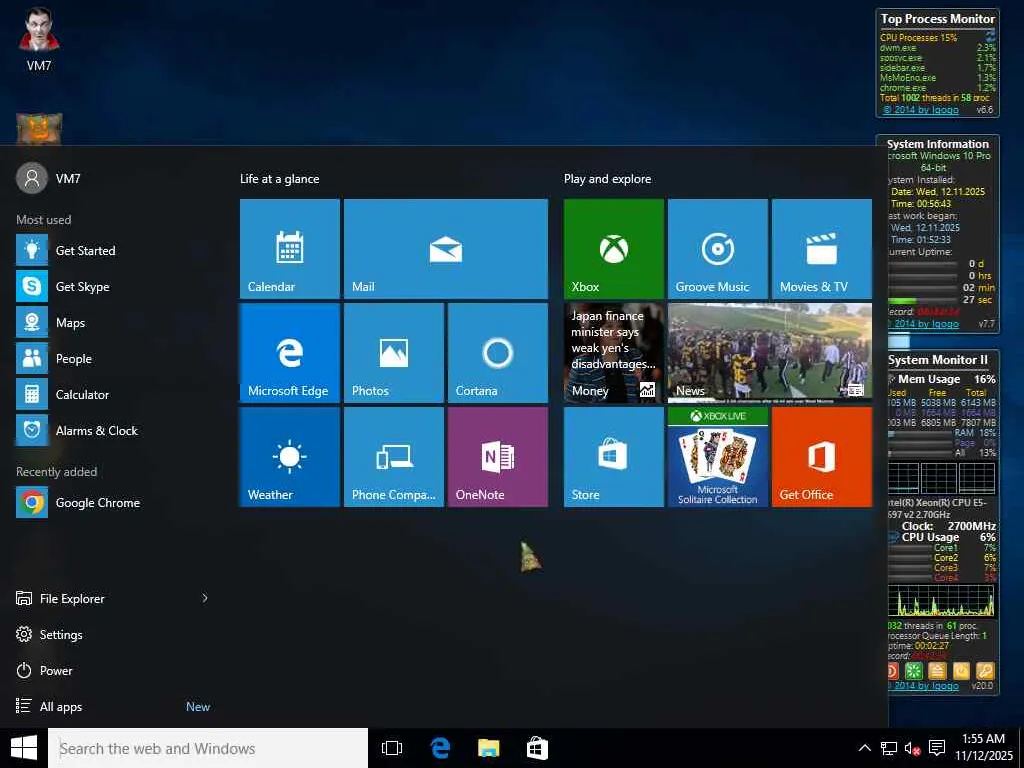Image resolution: width=1024 pixels, height=768 pixels.
Task: Open the Calendar tile
Action: [x=289, y=249]
